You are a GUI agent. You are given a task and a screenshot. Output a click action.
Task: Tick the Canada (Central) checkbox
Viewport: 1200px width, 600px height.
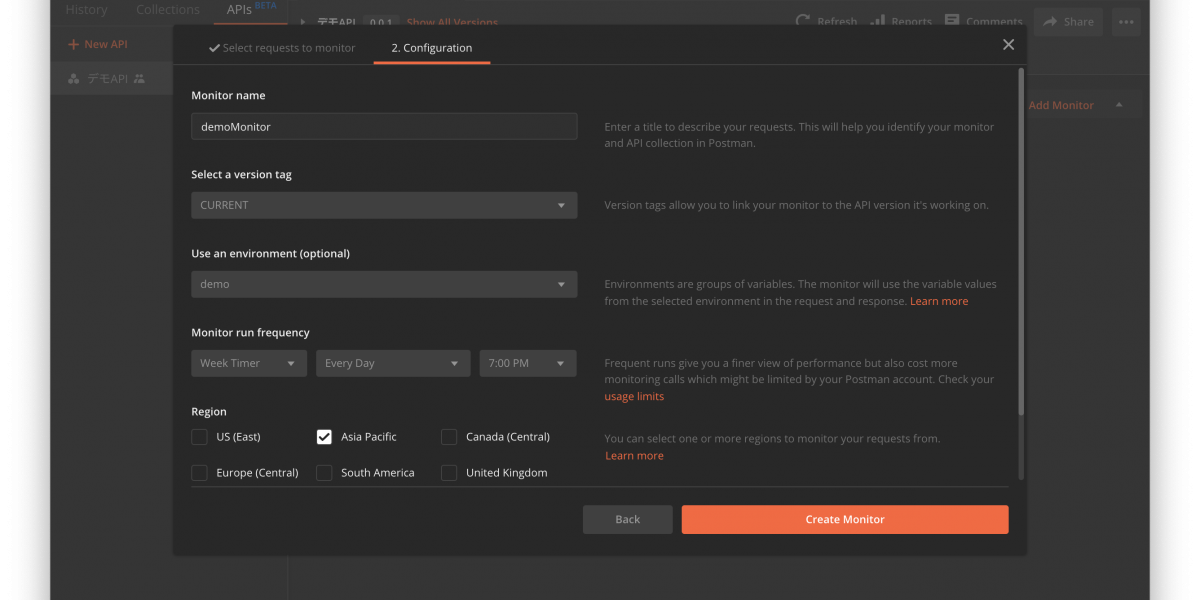pos(449,437)
